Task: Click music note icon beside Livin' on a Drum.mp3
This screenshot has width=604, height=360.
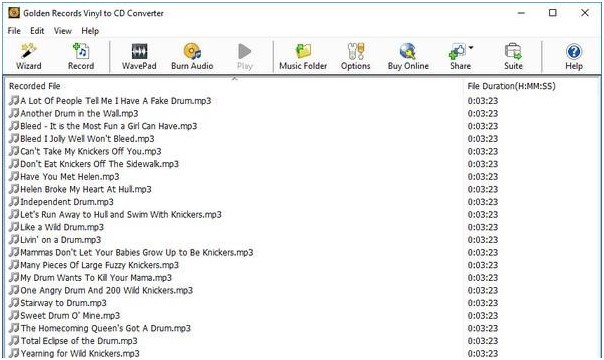Action: coord(14,239)
